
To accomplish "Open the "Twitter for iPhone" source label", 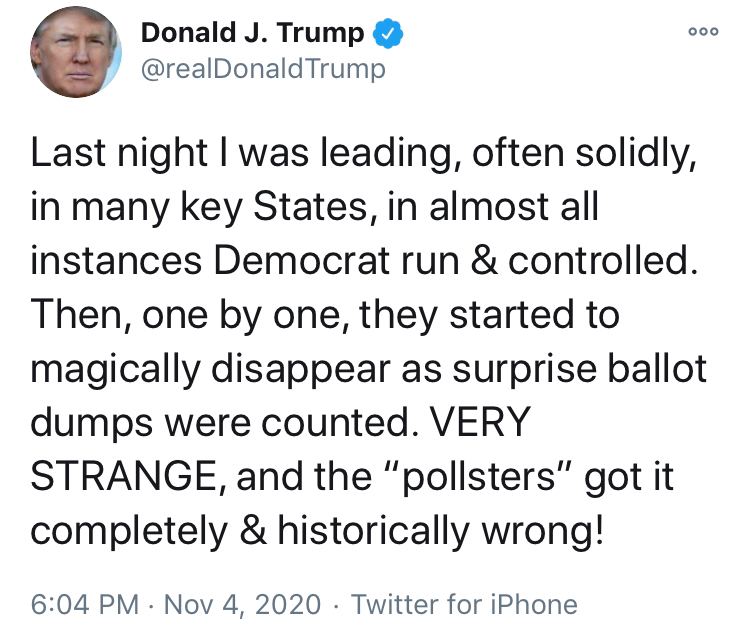I will [465, 604].
